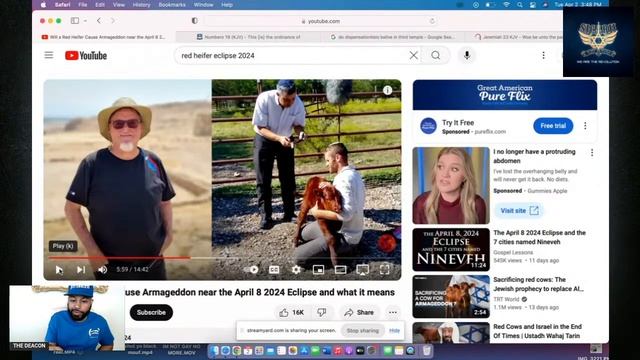
Task: Like the video with thumbs up 16K
Action: pyautogui.click(x=292, y=312)
